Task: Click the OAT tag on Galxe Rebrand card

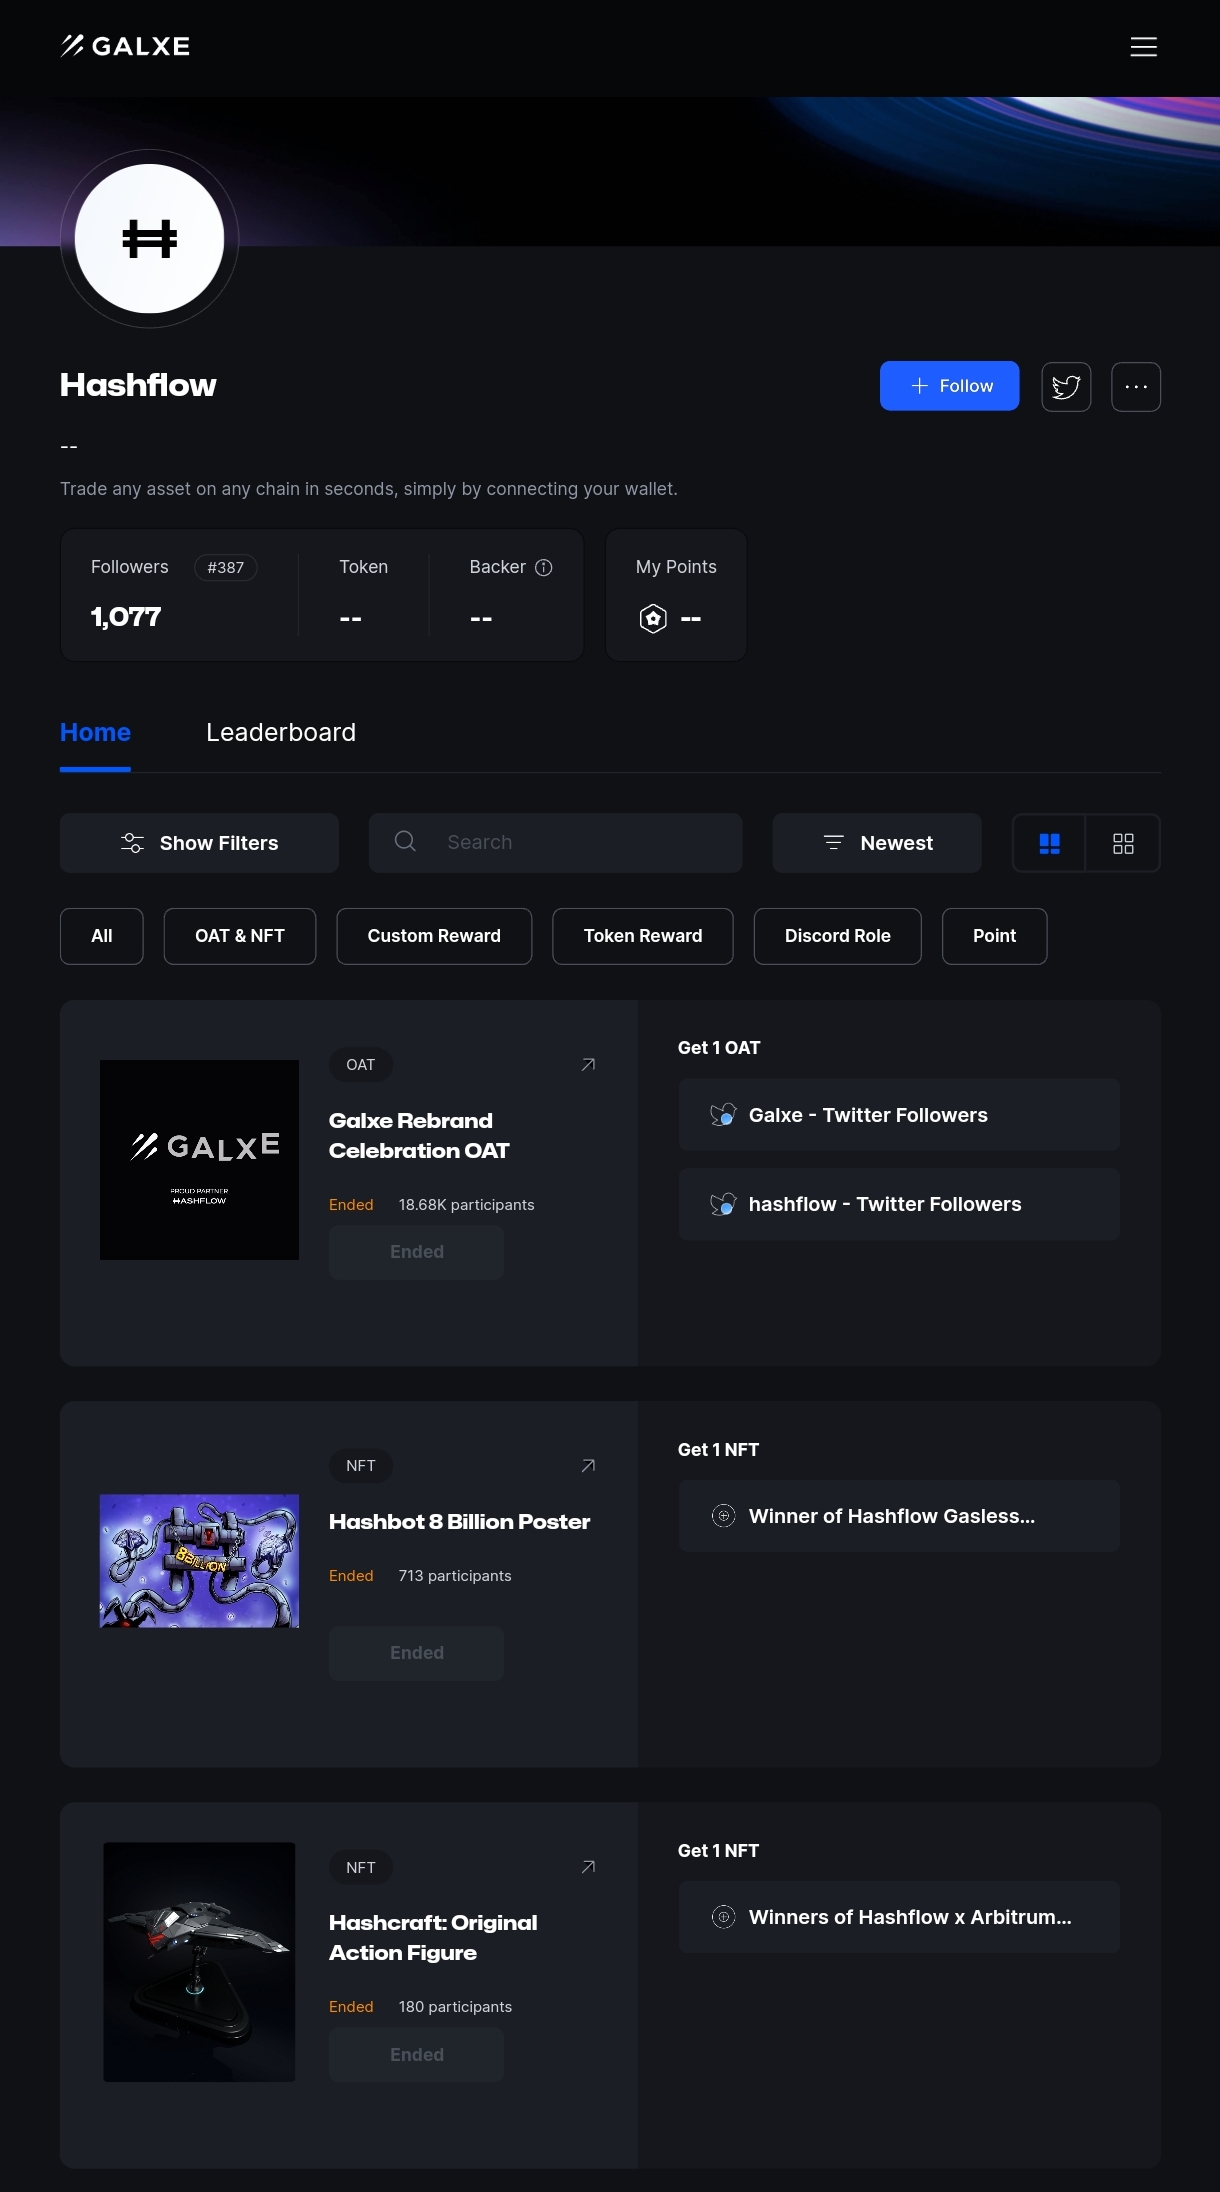Action: pos(361,1065)
